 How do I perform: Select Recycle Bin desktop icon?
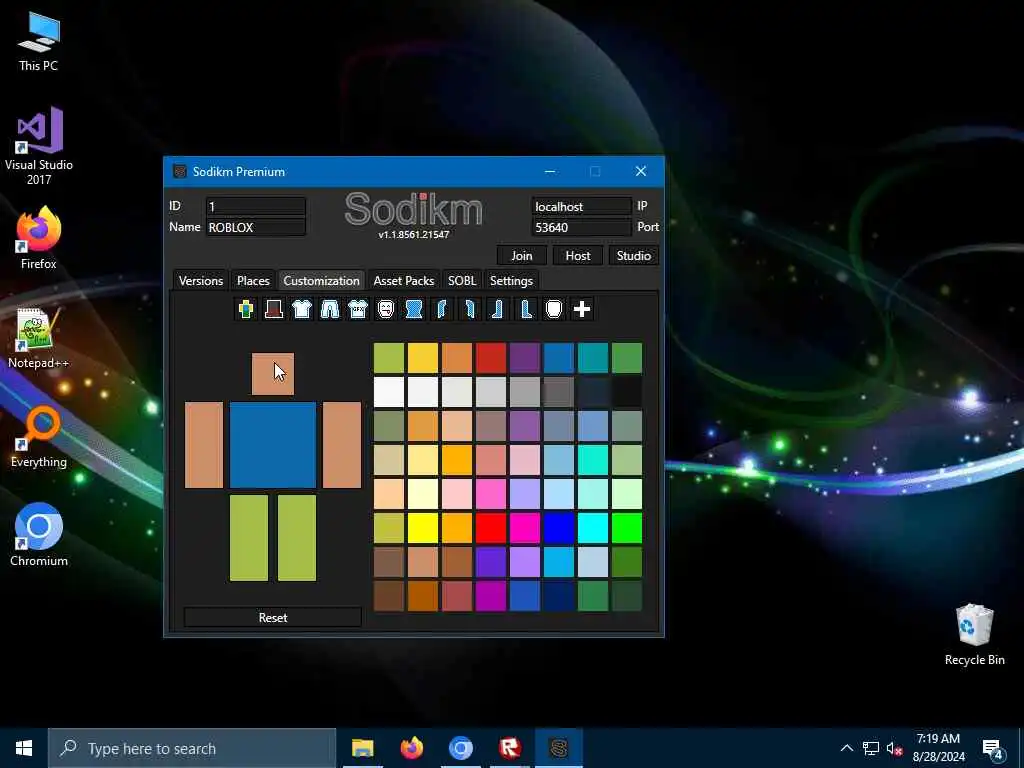click(974, 635)
